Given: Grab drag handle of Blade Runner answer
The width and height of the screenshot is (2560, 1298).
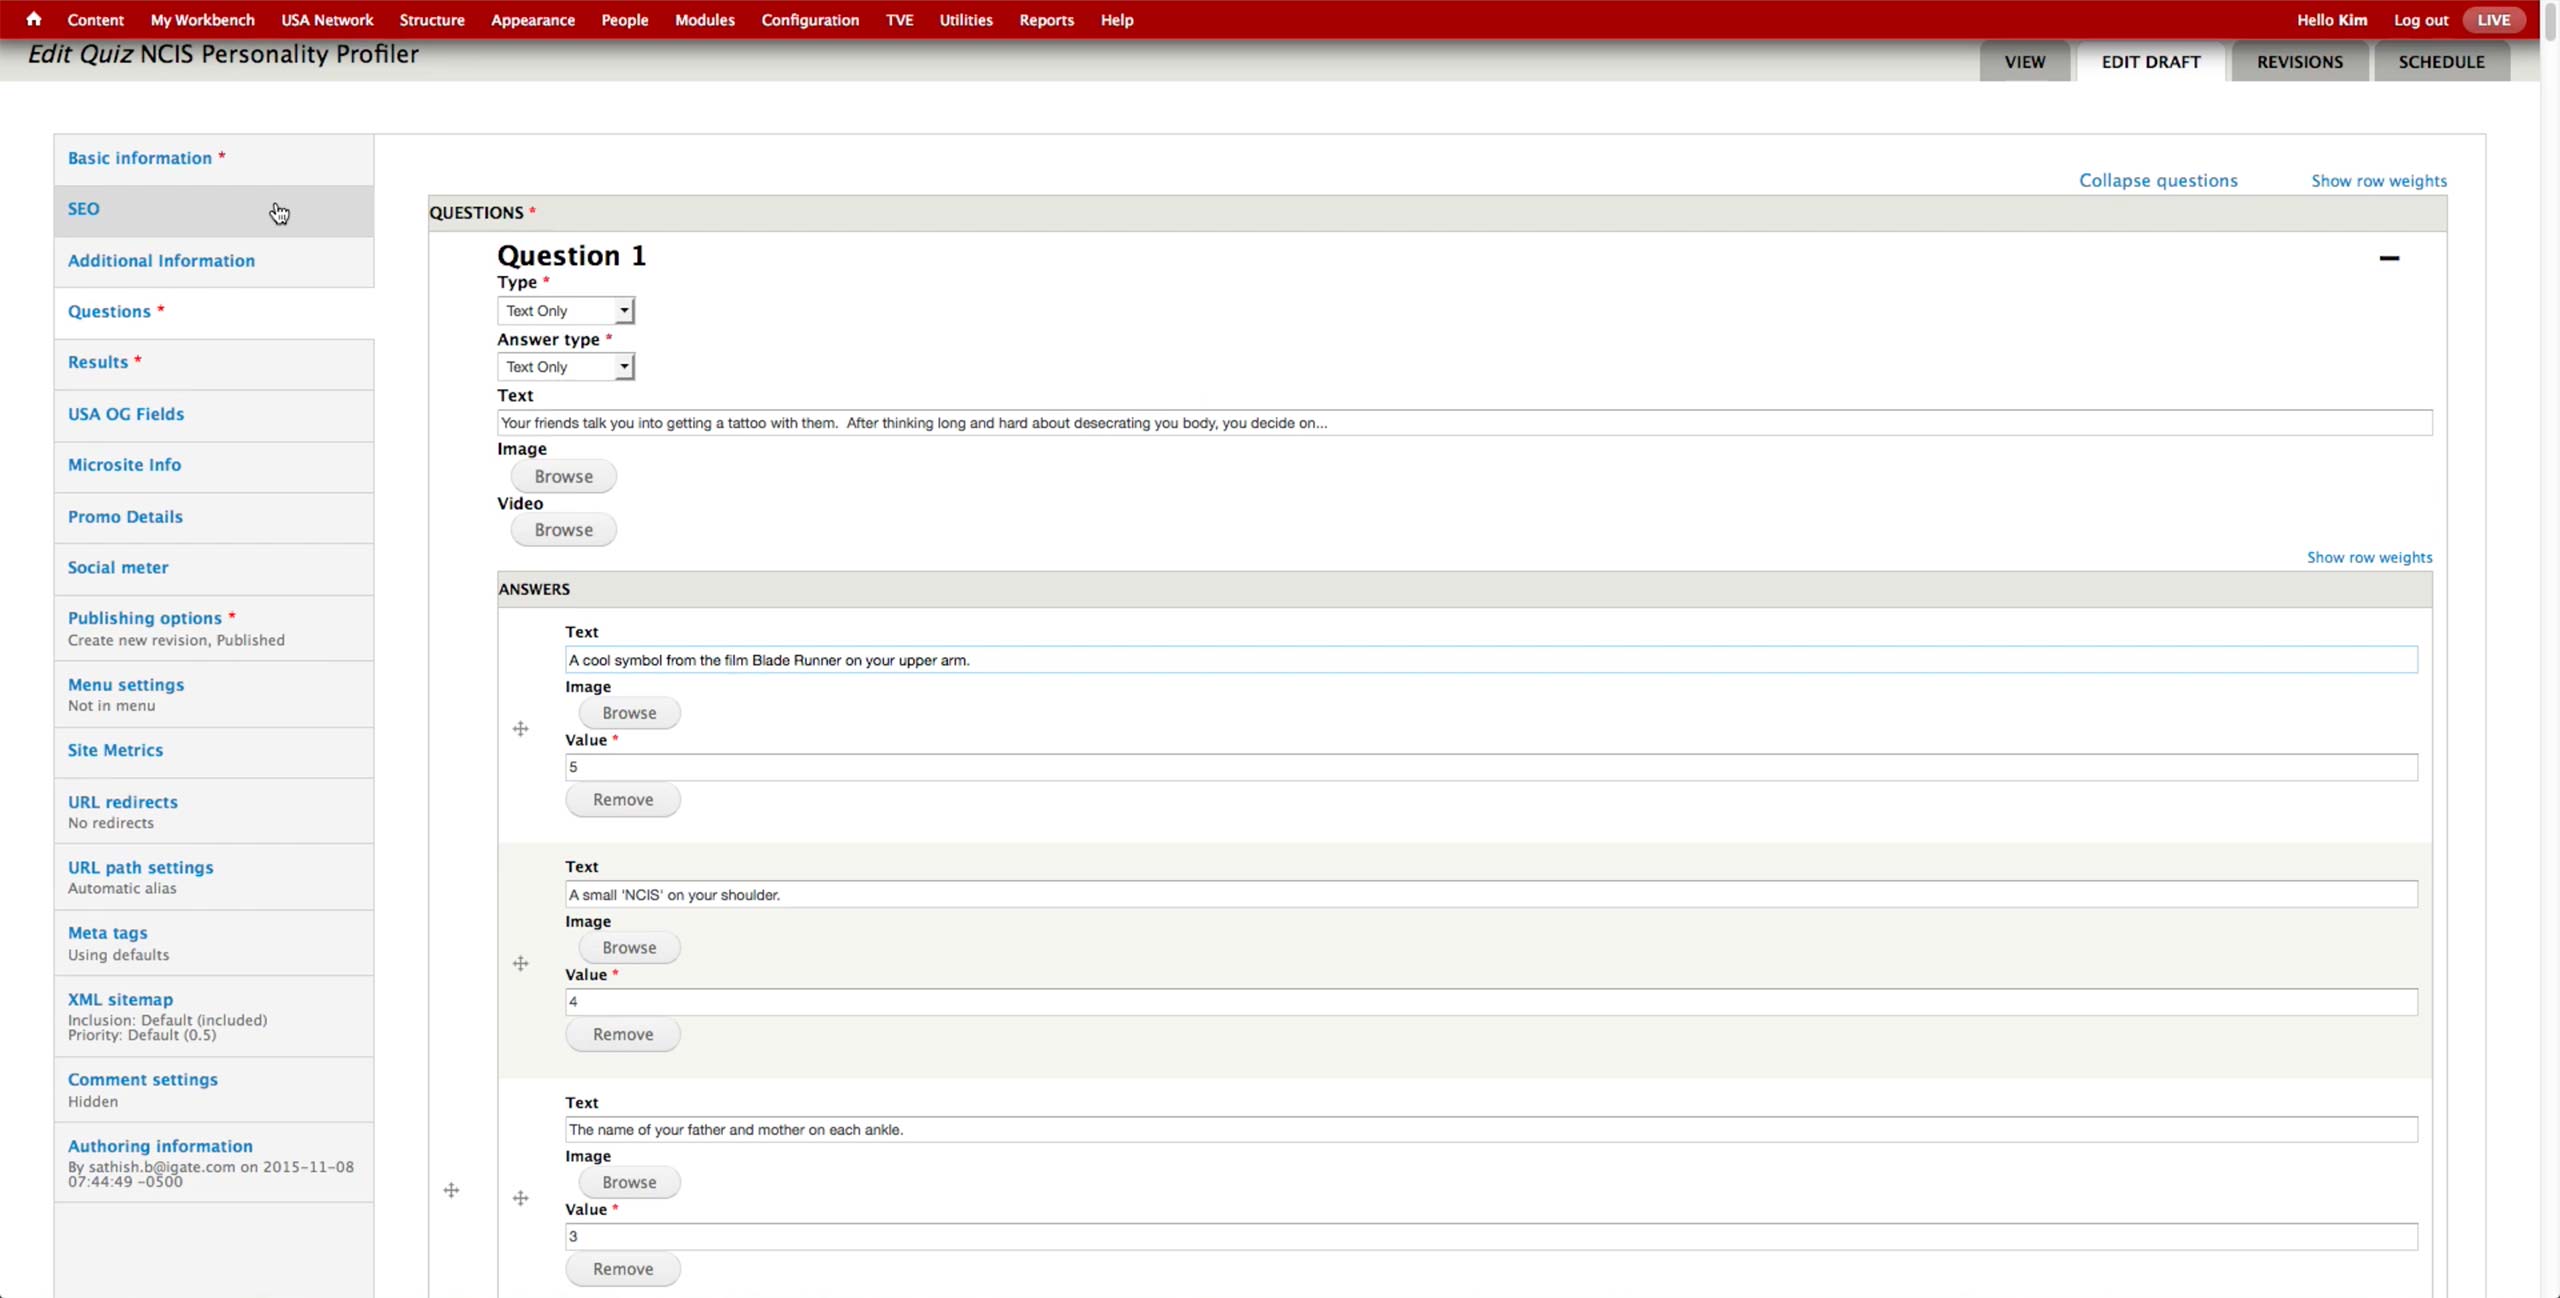Looking at the screenshot, I should pos(520,729).
